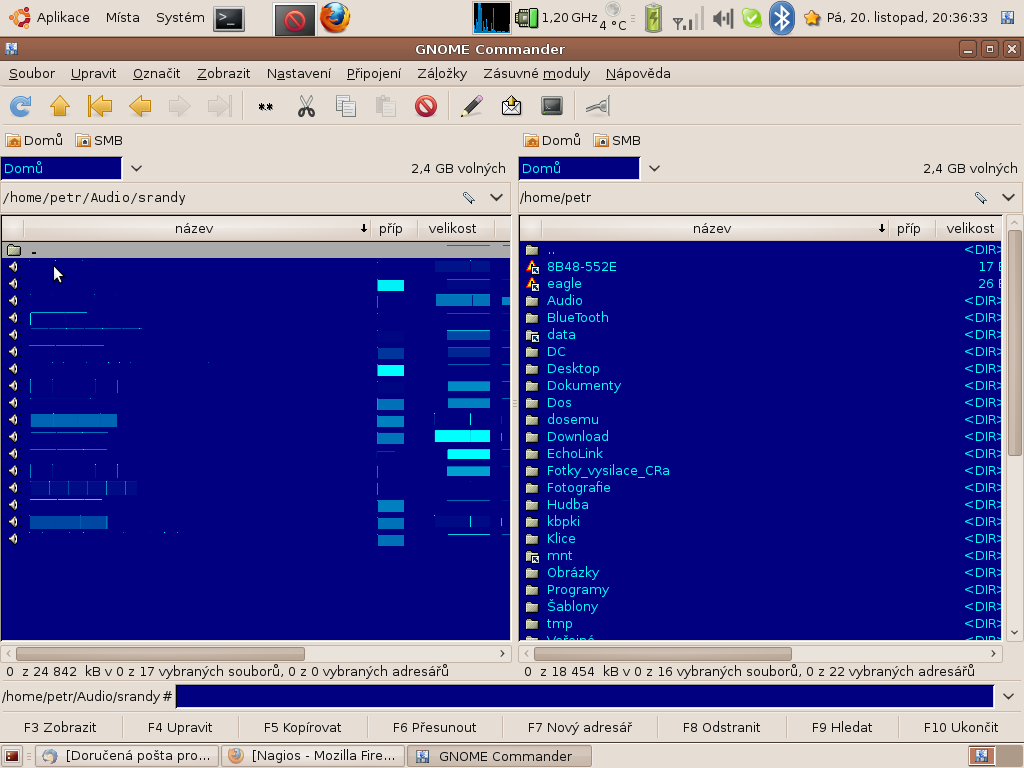Click the show desktop icon in bottom panel
The height and width of the screenshot is (768, 1024).
tap(12, 756)
